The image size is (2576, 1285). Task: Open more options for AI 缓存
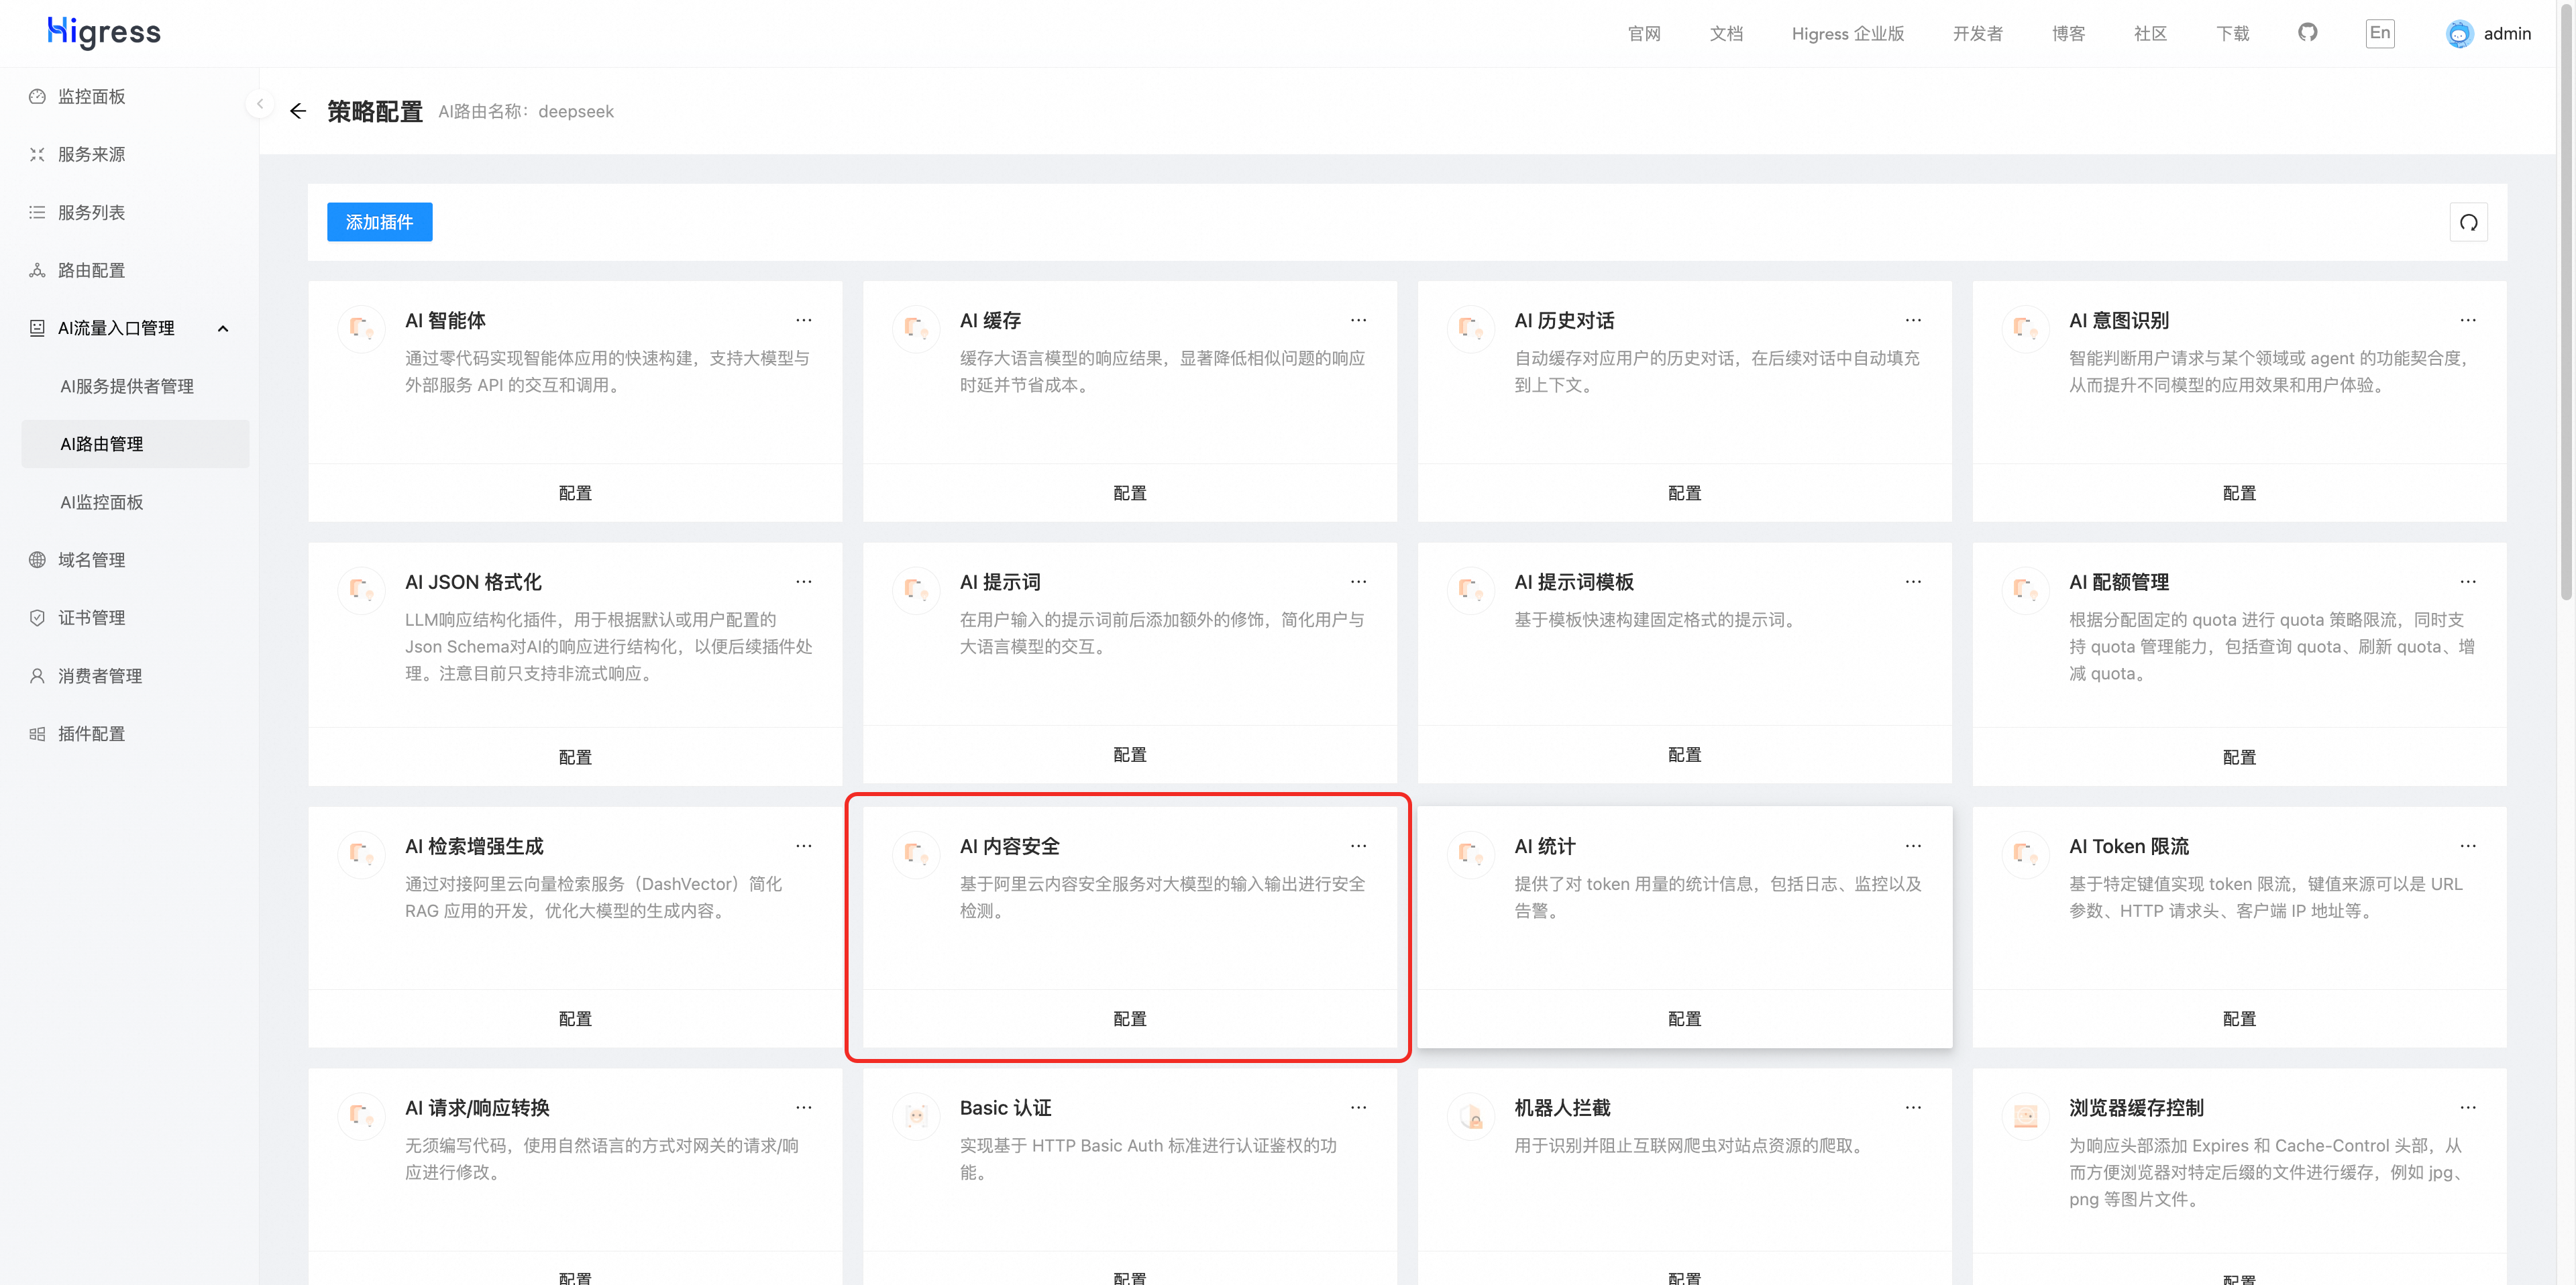click(x=1358, y=320)
